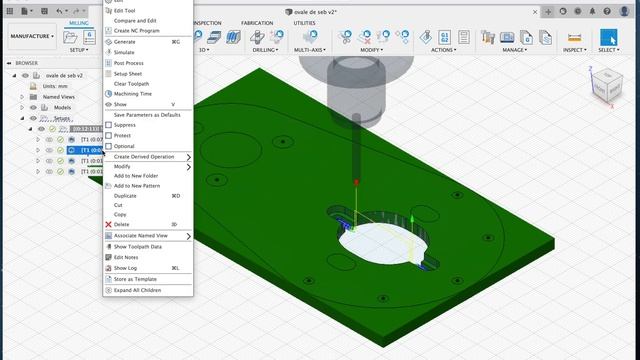Expand the Named Views tree node
Image resolution: width=640 pixels, height=360 pixels.
[22, 97]
